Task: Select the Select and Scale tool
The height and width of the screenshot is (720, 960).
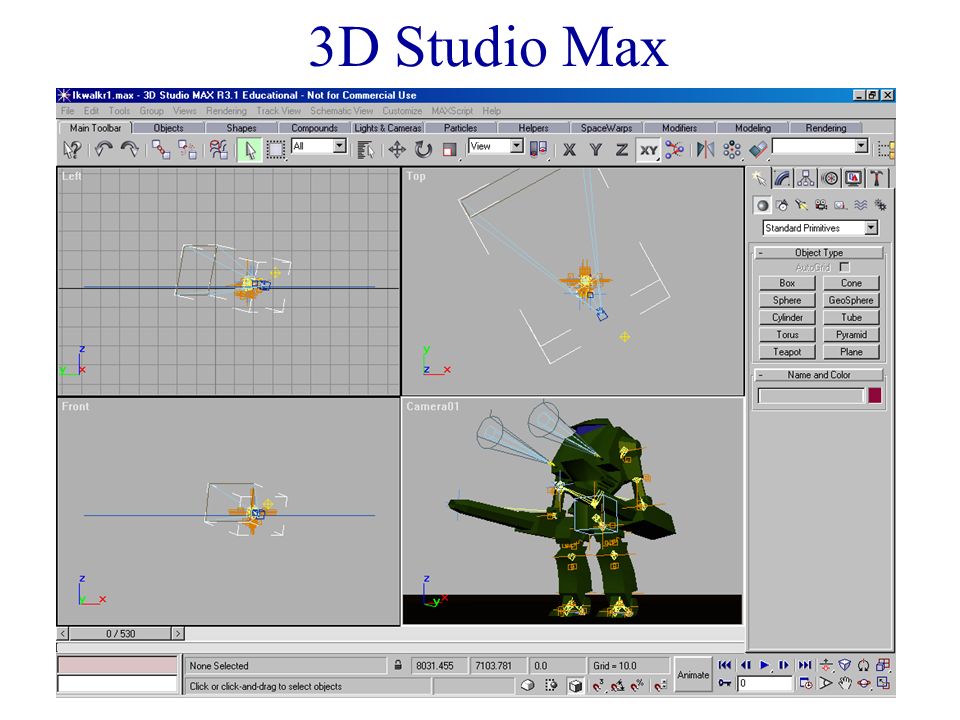Action: click(x=449, y=149)
